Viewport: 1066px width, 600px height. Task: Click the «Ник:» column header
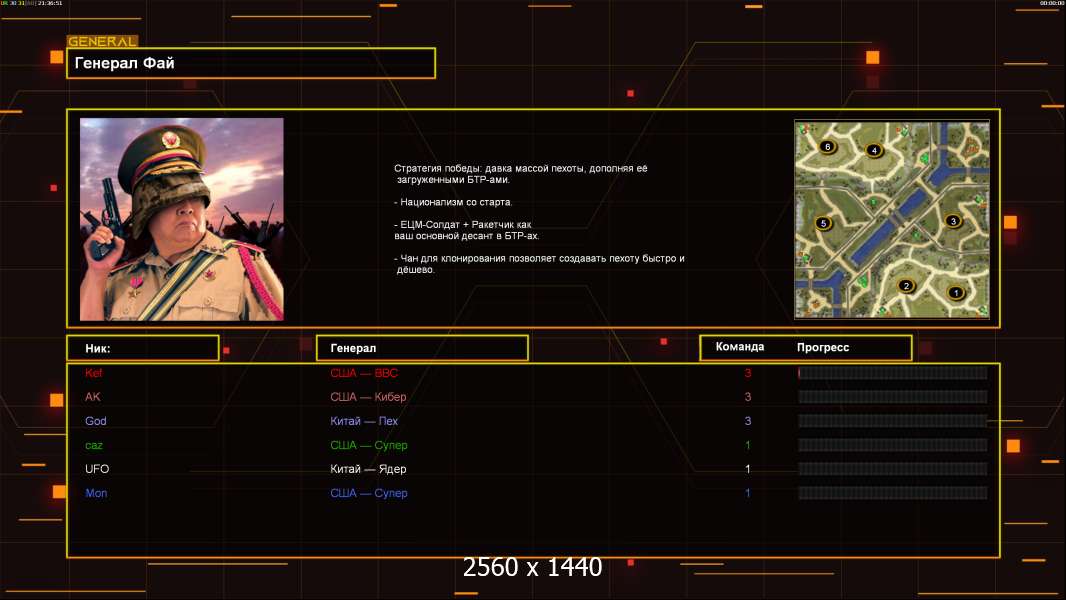coord(143,348)
